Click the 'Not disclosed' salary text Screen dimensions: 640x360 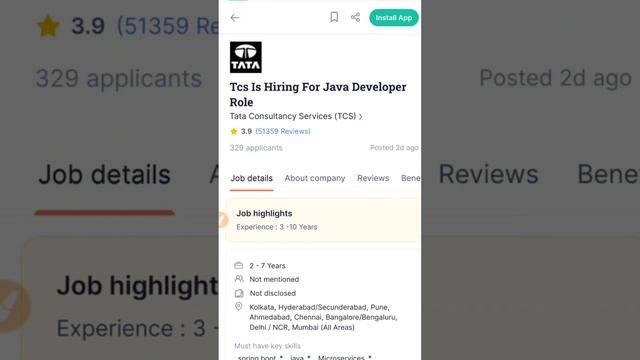click(x=273, y=293)
